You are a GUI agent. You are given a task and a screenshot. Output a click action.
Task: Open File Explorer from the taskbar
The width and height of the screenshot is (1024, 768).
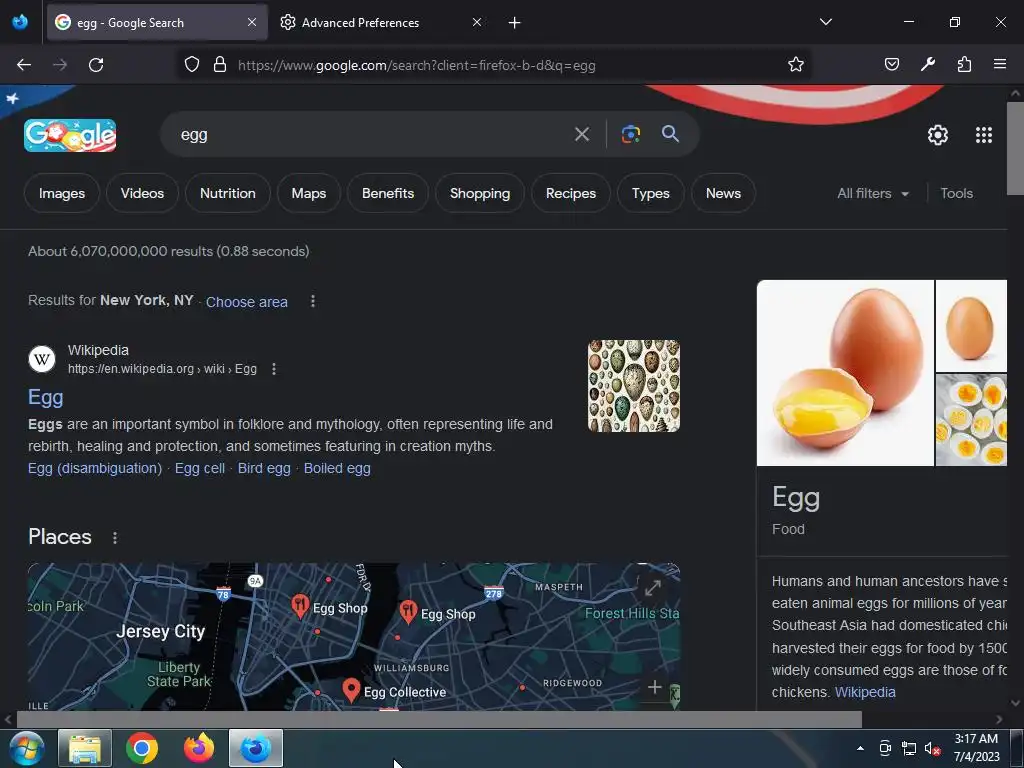pyautogui.click(x=85, y=748)
